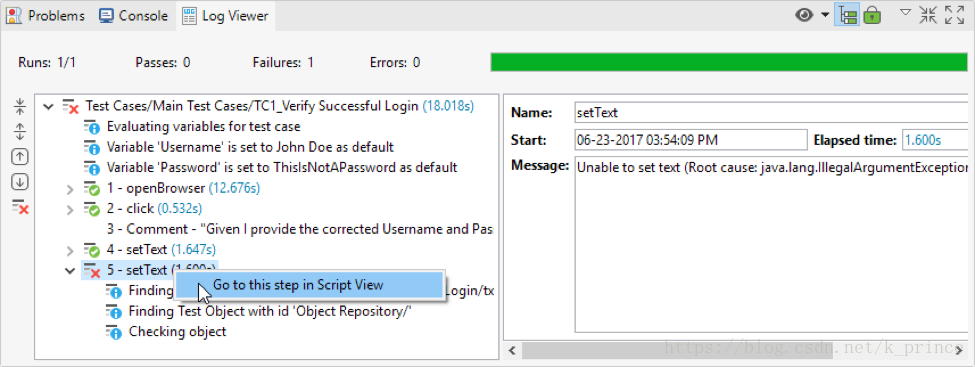Switch to the Problems tab

pyautogui.click(x=45, y=16)
